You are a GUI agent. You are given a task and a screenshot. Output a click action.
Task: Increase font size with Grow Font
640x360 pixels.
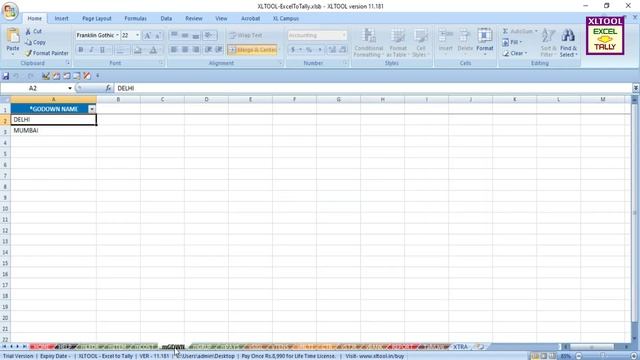[147, 36]
